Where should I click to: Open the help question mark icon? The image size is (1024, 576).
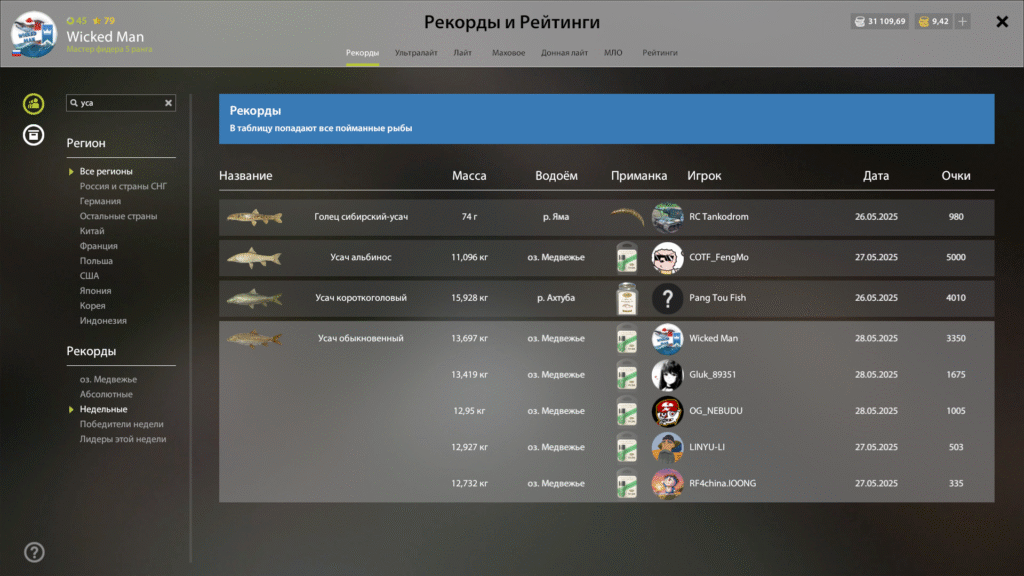click(34, 552)
